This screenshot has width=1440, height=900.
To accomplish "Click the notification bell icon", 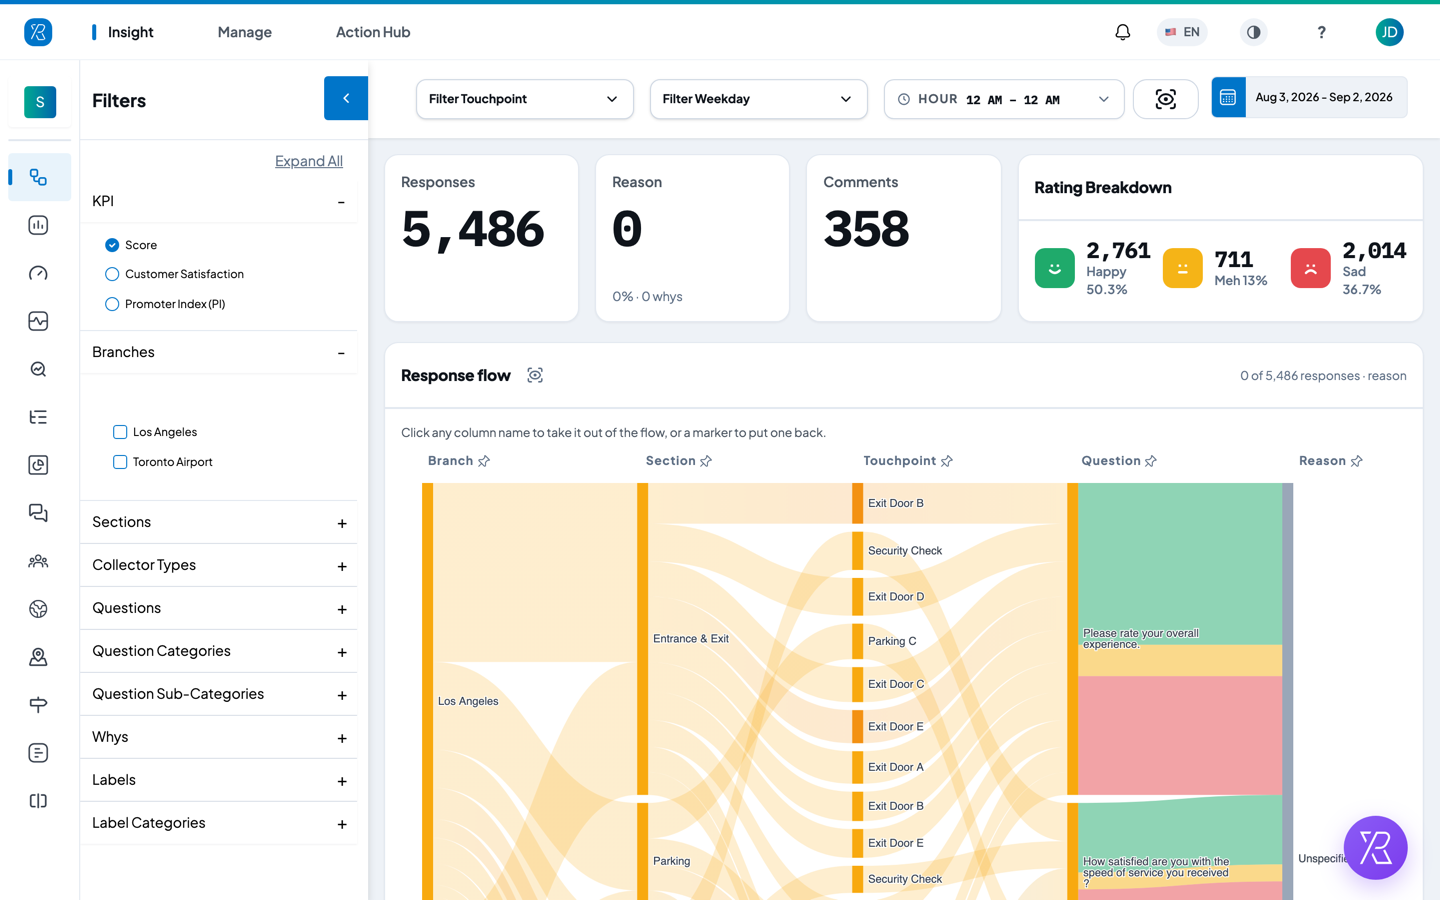I will 1123,32.
